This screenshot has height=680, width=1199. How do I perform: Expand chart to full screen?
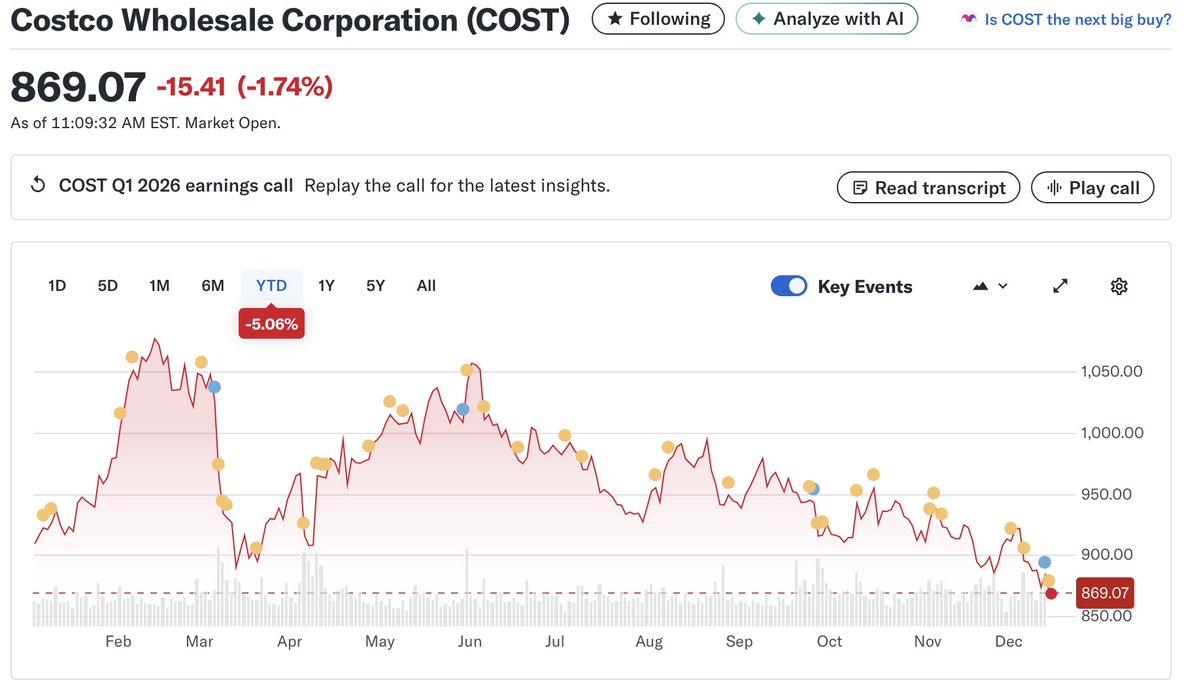click(1060, 286)
